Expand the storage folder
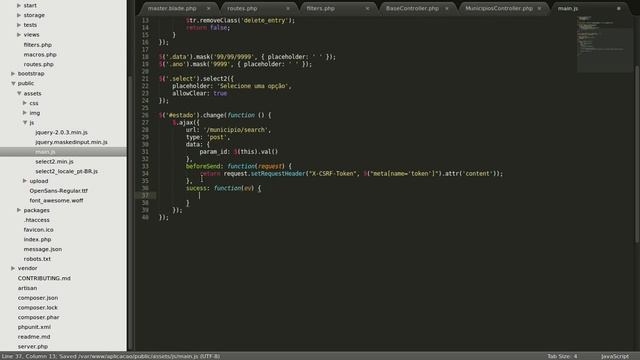This screenshot has width=640, height=360. point(19,15)
